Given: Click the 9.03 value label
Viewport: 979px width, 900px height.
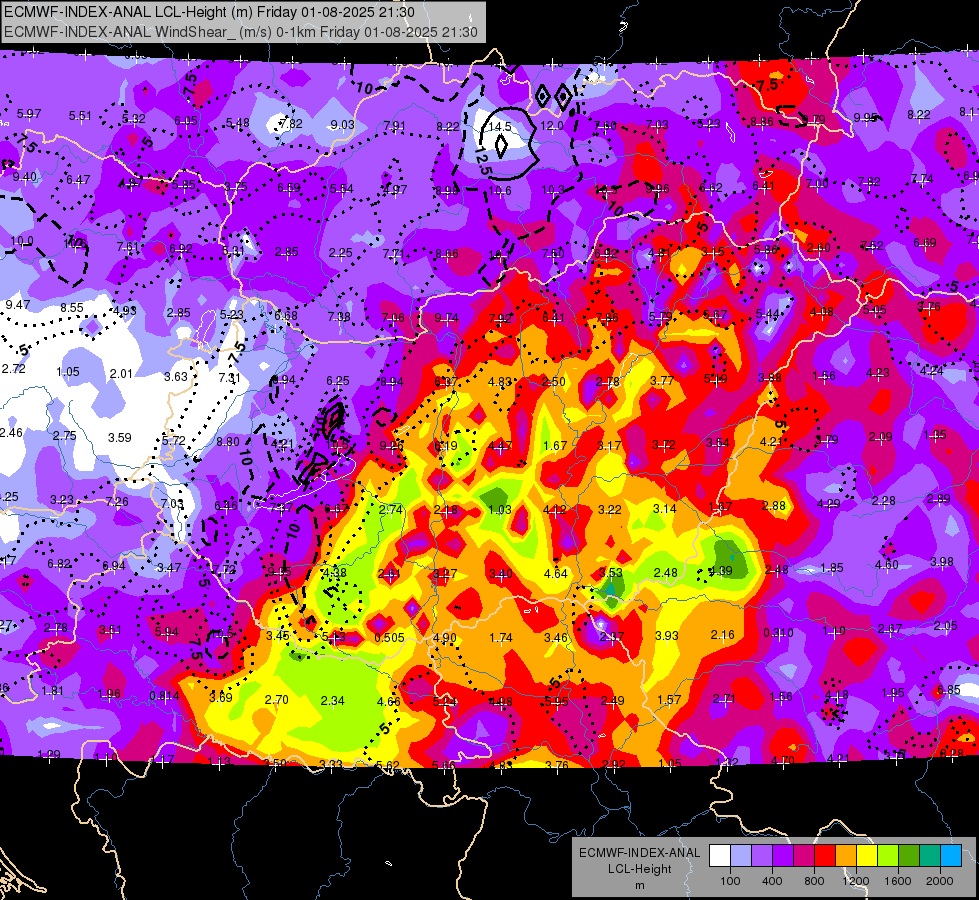Looking at the screenshot, I should coord(342,125).
